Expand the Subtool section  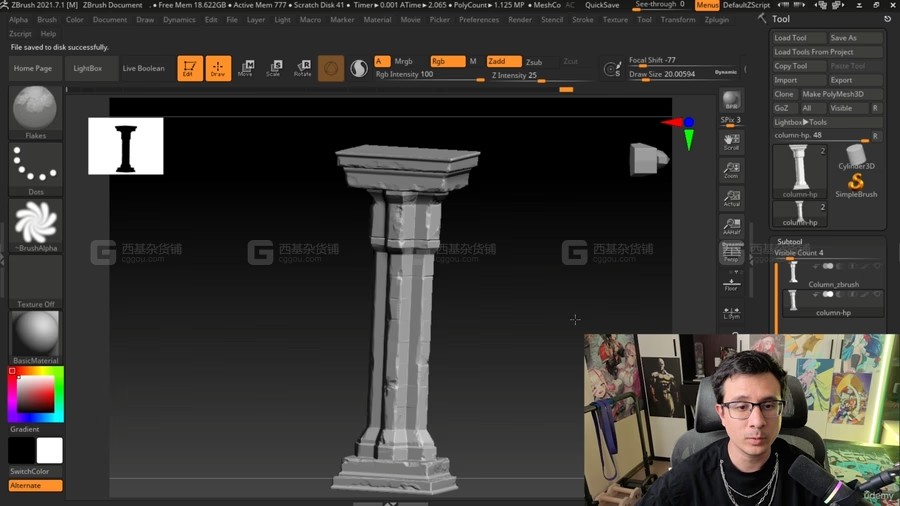[790, 242]
